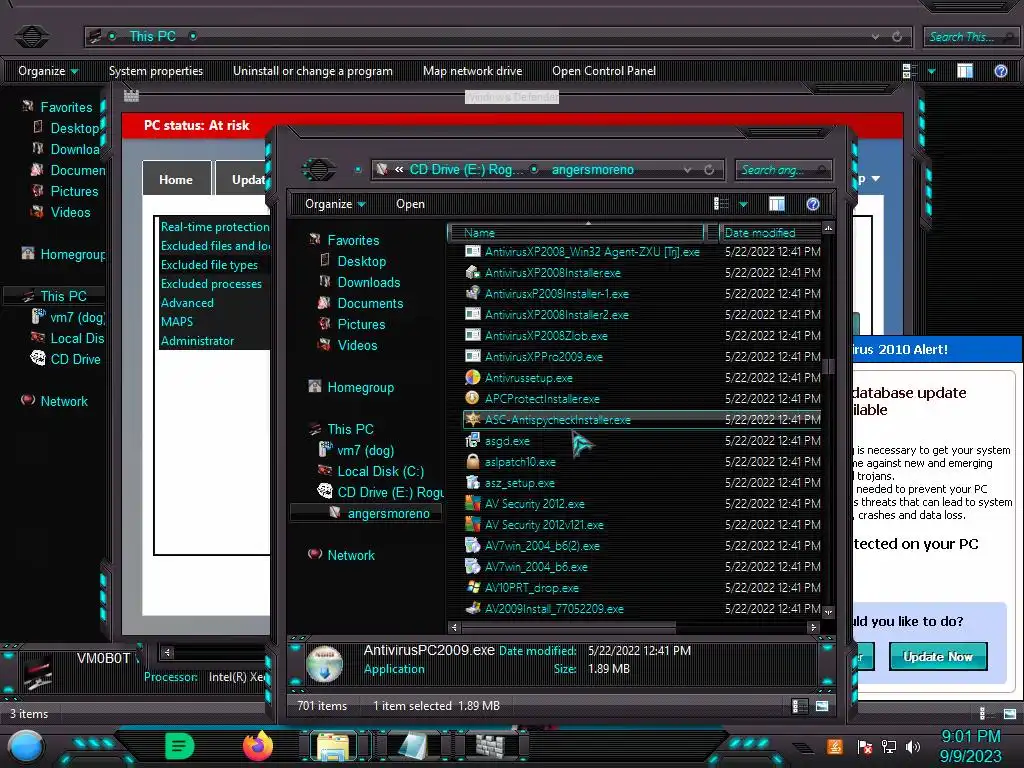Click search box in angersmoreno window
The height and width of the screenshot is (768, 1024).
[783, 170]
